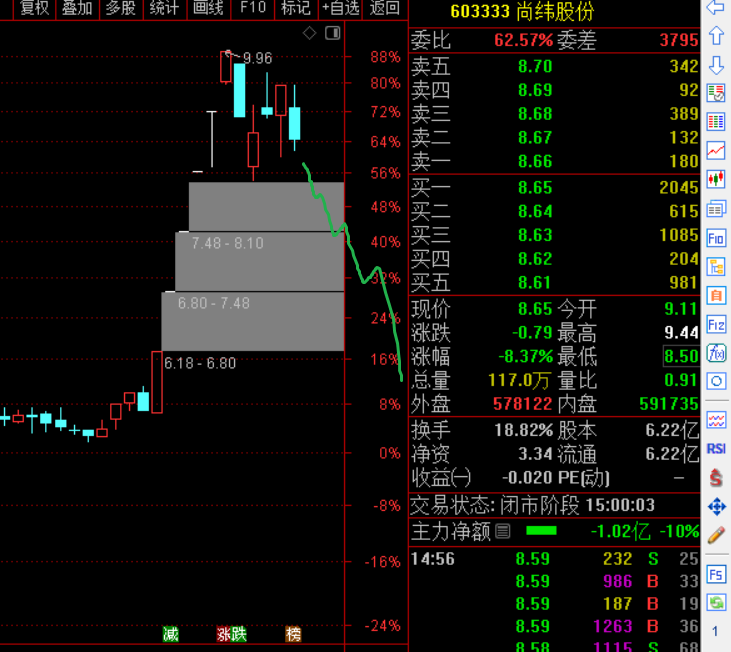Viewport: 731px width, 652px height.
Task: Click the 卖五 price 8.70
Action: tap(535, 67)
